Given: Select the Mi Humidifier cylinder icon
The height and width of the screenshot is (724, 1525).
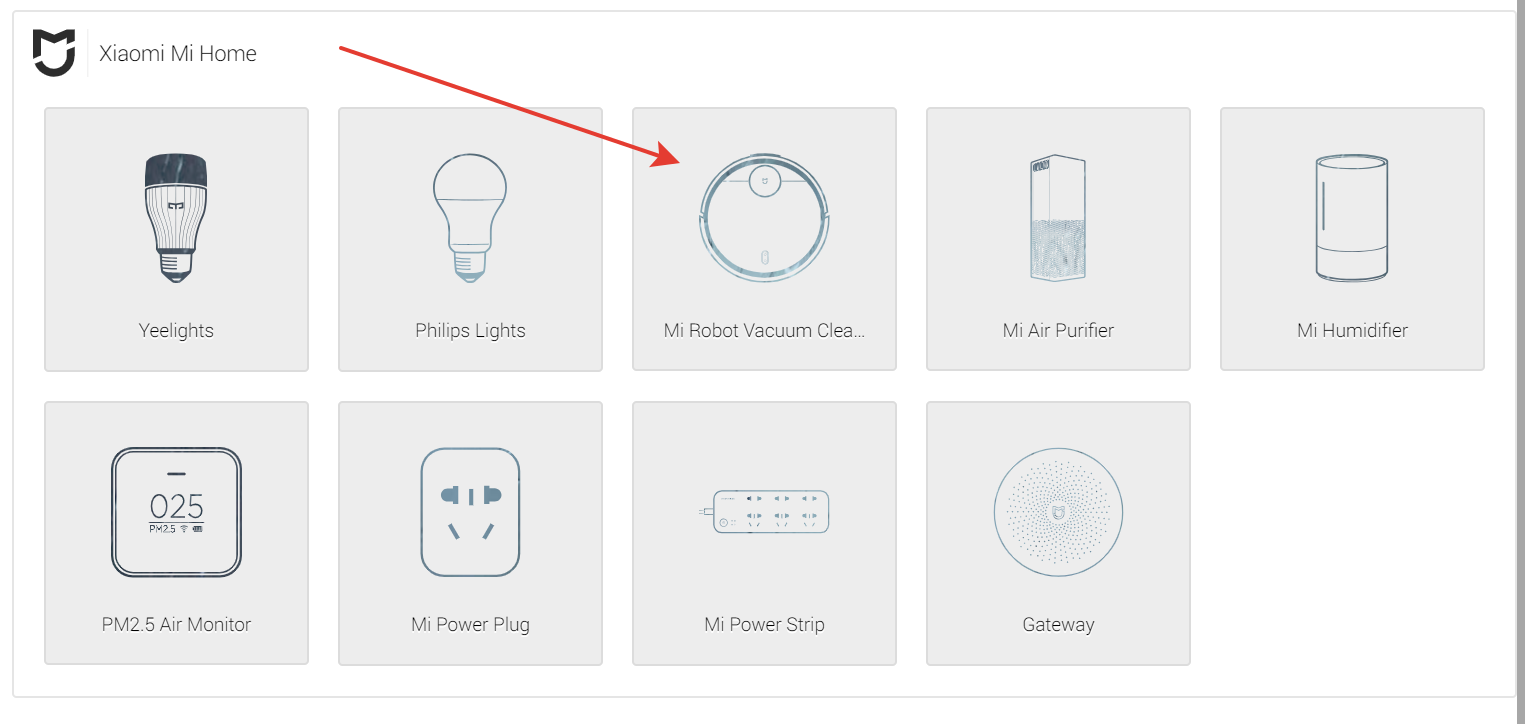Looking at the screenshot, I should point(1352,218).
